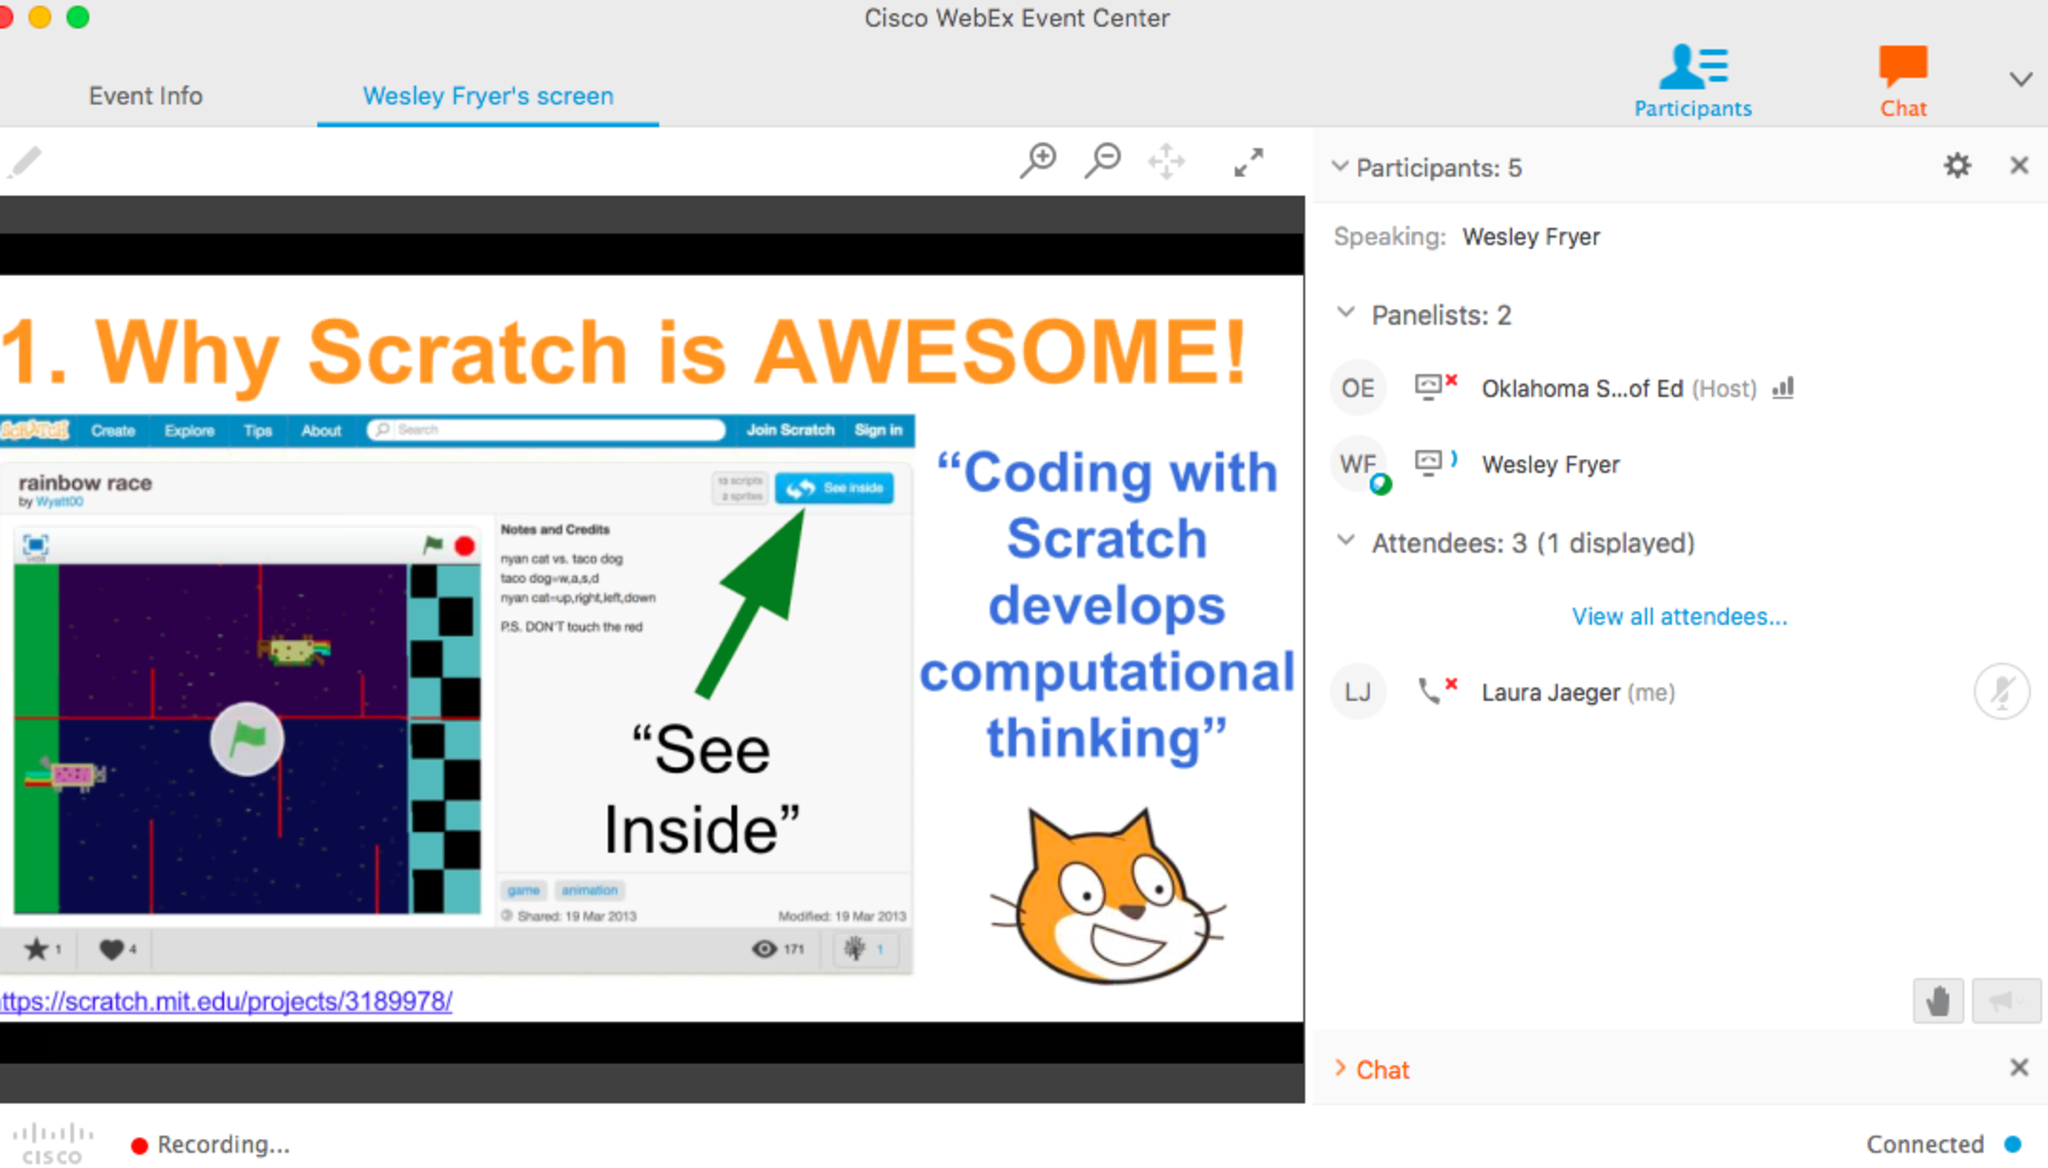Select the pencil annotation tool
This screenshot has width=2048, height=1168.
(x=26, y=162)
